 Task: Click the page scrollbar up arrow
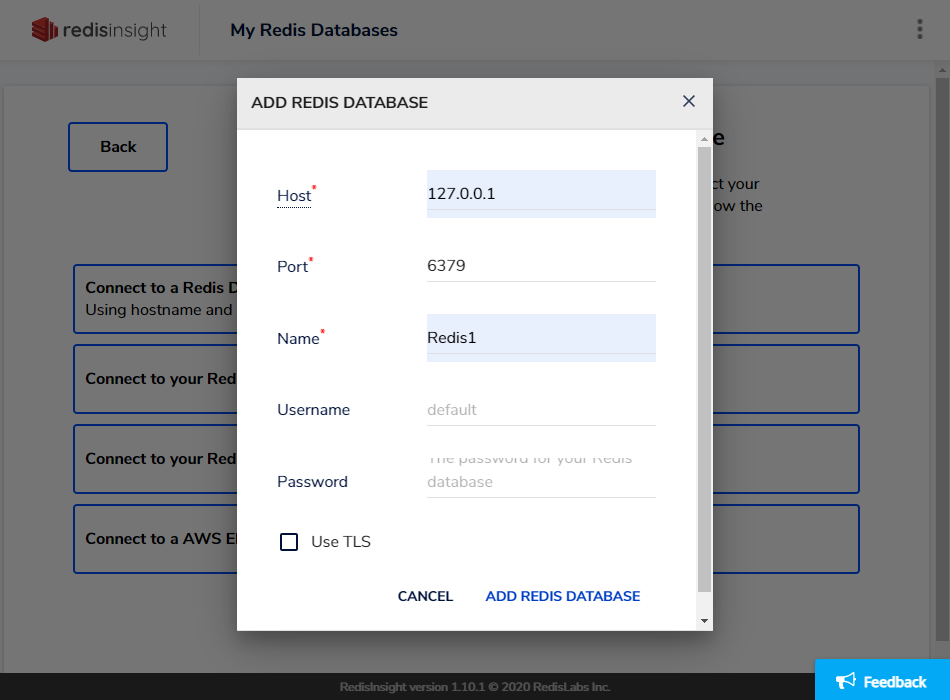coord(942,69)
